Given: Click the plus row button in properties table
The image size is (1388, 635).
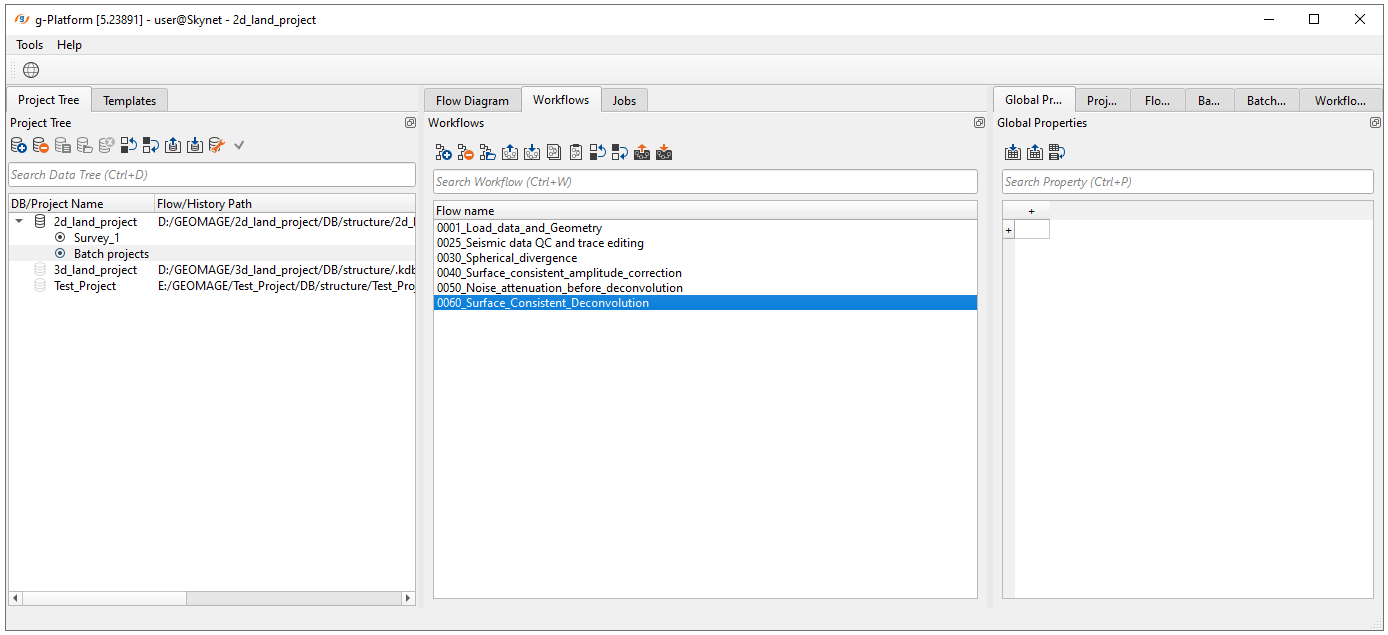Looking at the screenshot, I should tap(1008, 230).
